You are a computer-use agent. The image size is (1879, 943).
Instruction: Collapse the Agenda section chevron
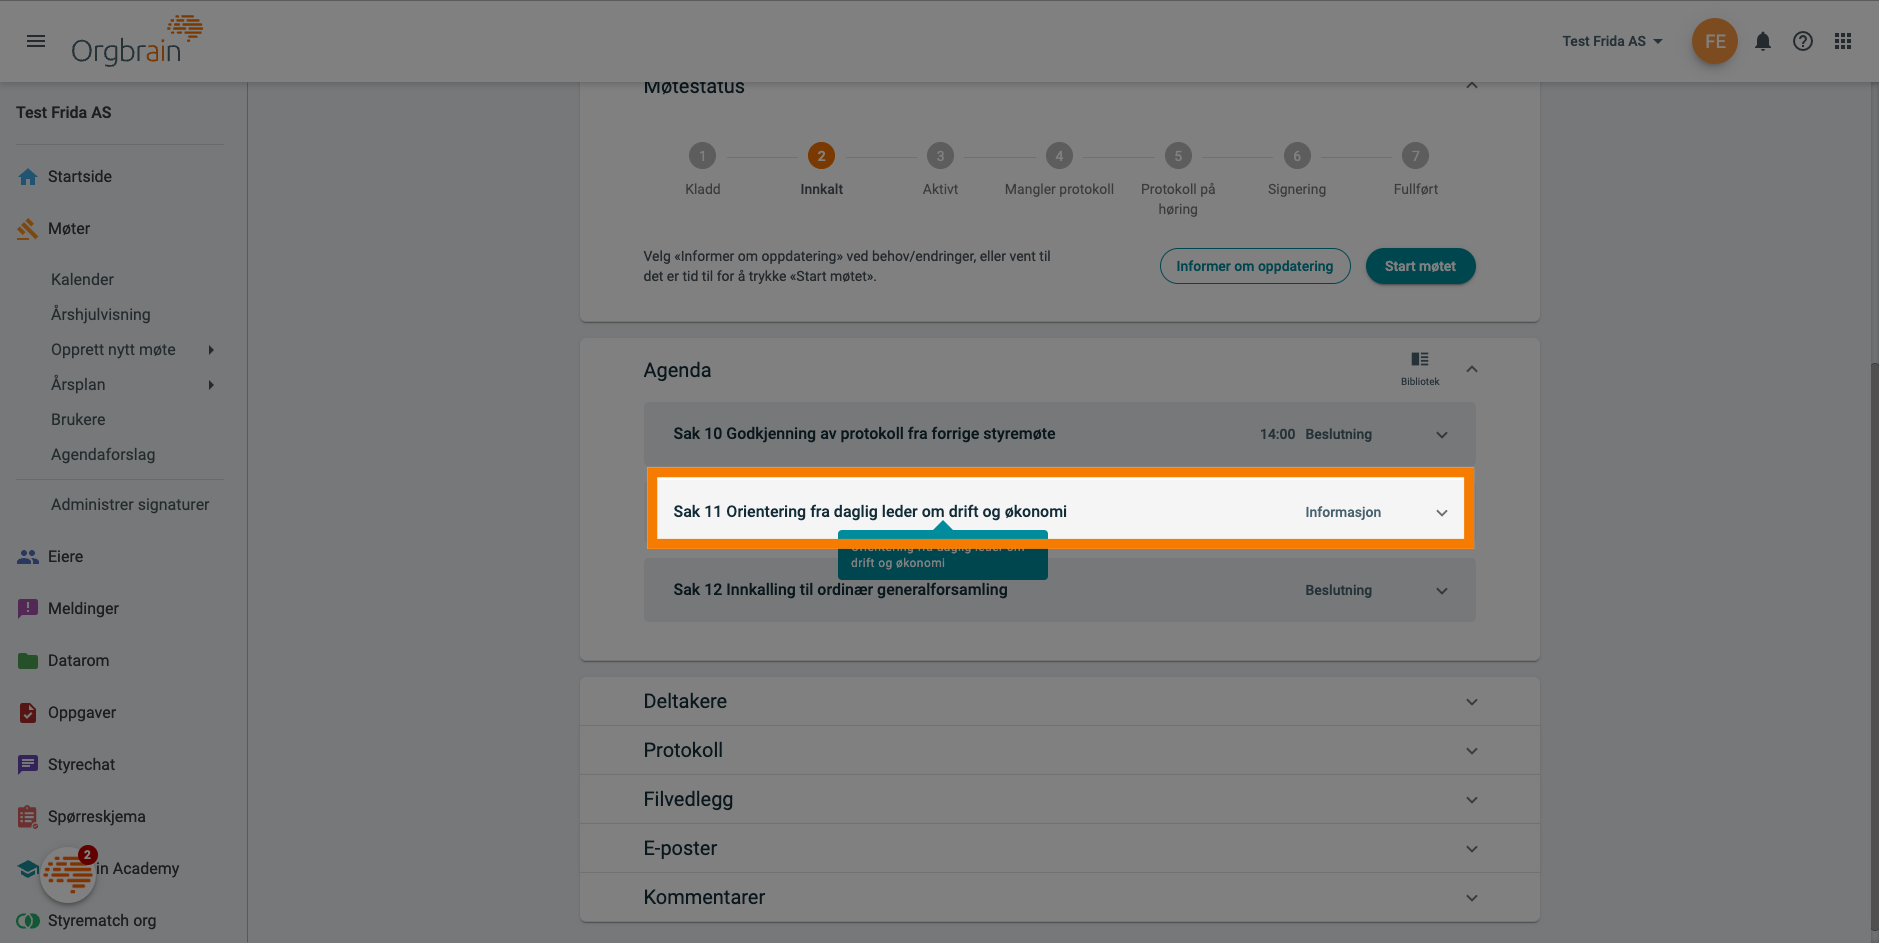click(1472, 370)
